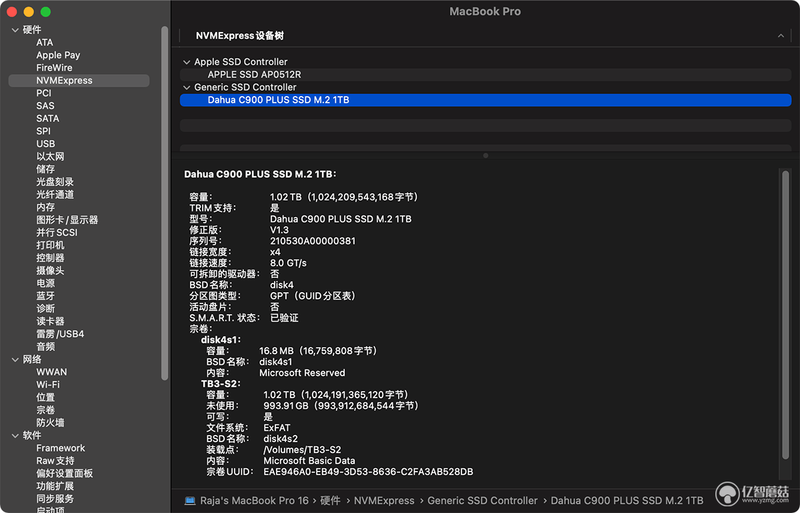800x513 pixels.
Task: Open 功能扩展 under 软件
Action: (x=55, y=486)
